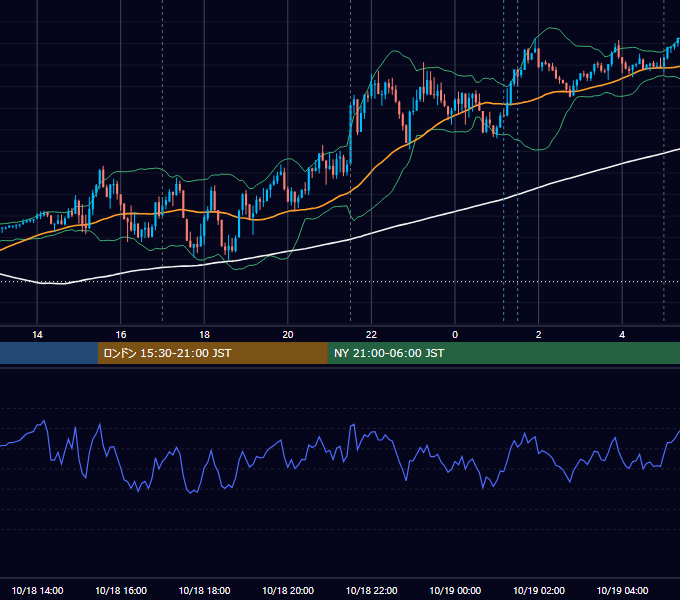Click the hour label 22 on time axis

point(371,335)
